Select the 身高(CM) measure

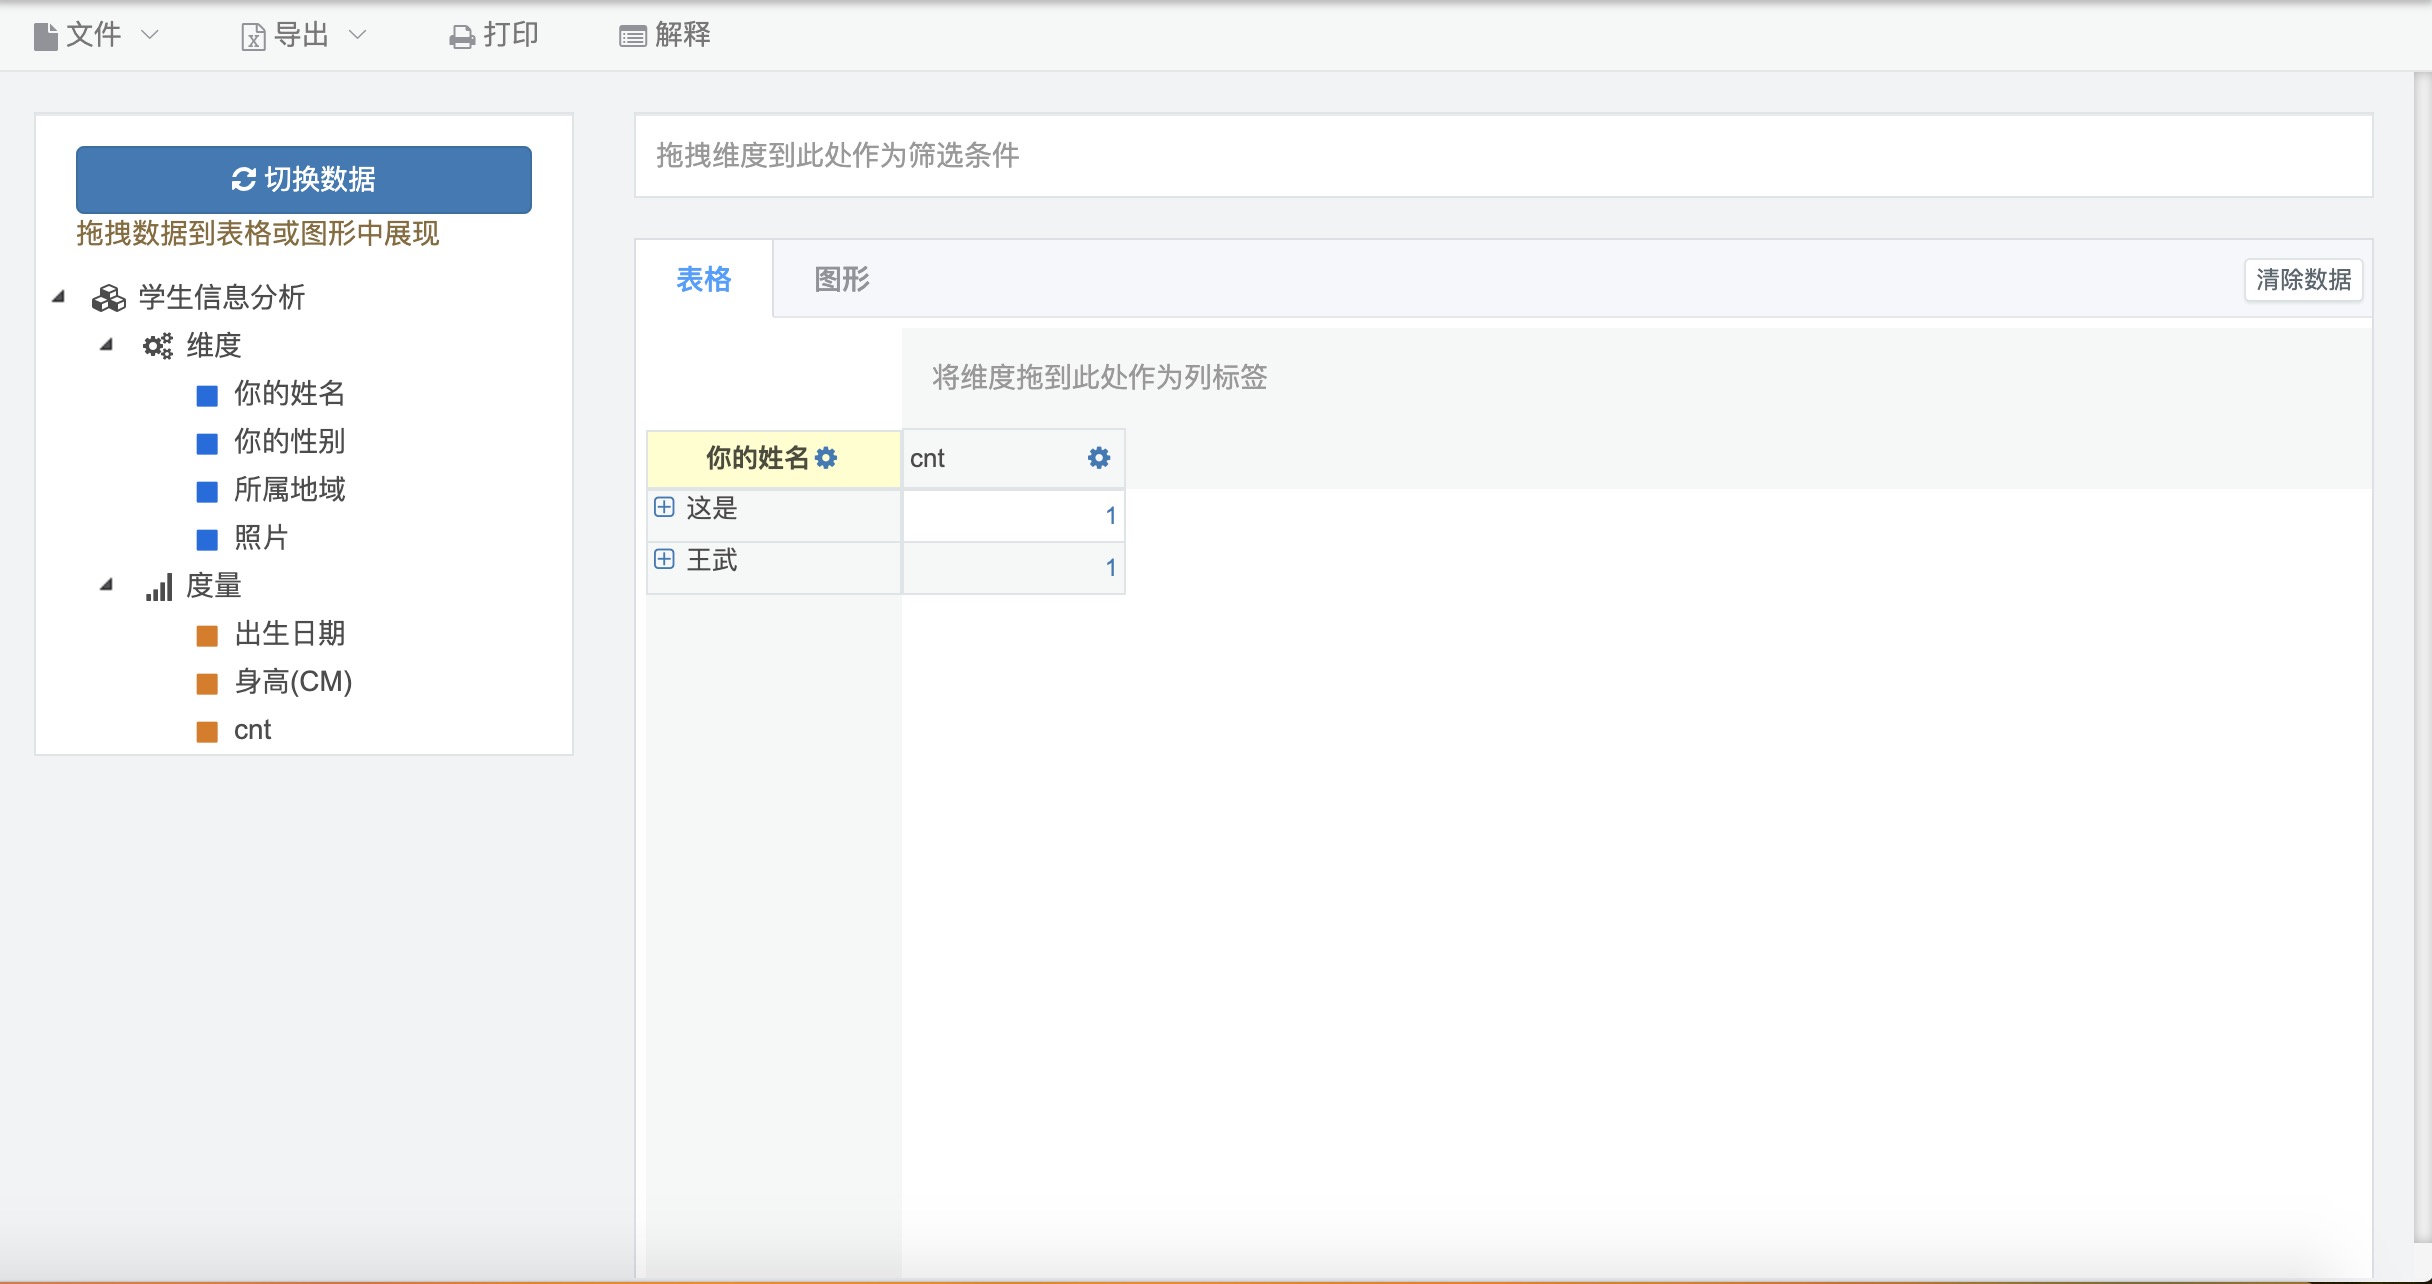tap(293, 681)
